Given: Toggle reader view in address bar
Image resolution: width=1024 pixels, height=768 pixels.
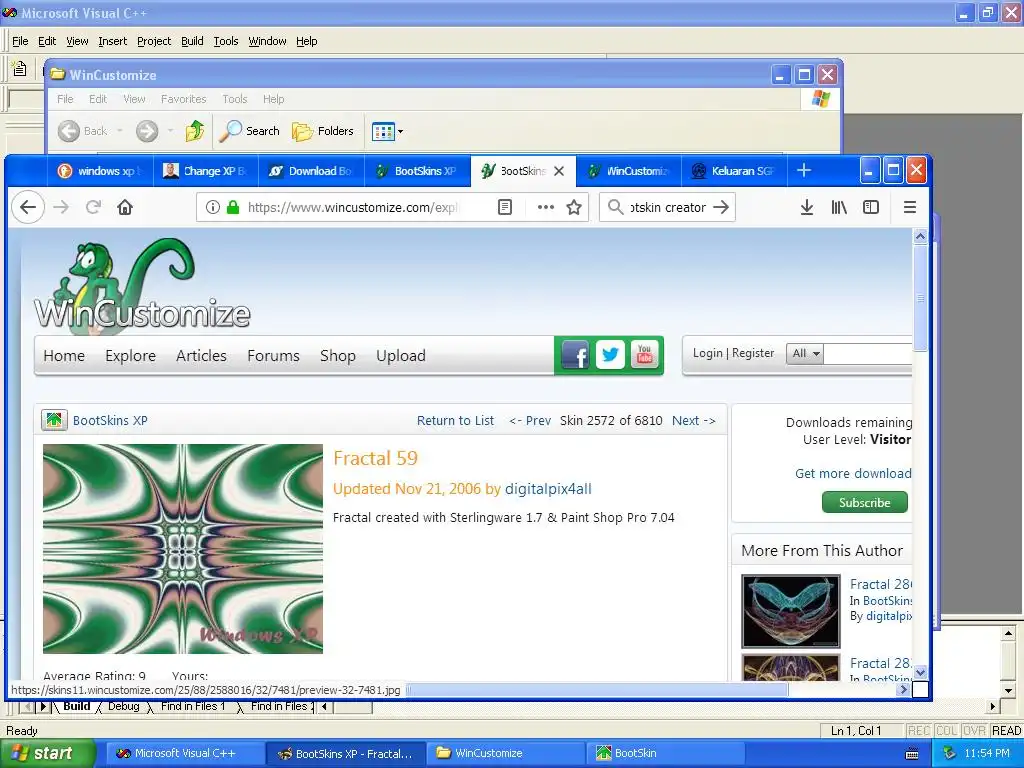Looking at the screenshot, I should pos(505,208).
